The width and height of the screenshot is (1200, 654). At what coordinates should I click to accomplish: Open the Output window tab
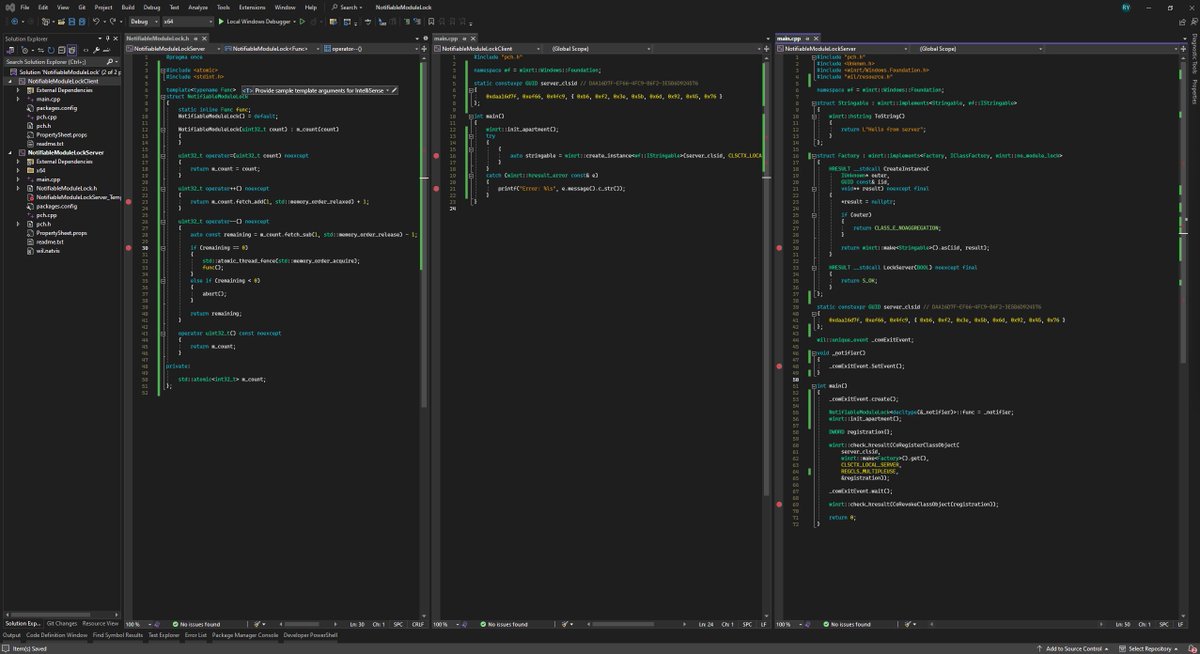pyautogui.click(x=12, y=635)
